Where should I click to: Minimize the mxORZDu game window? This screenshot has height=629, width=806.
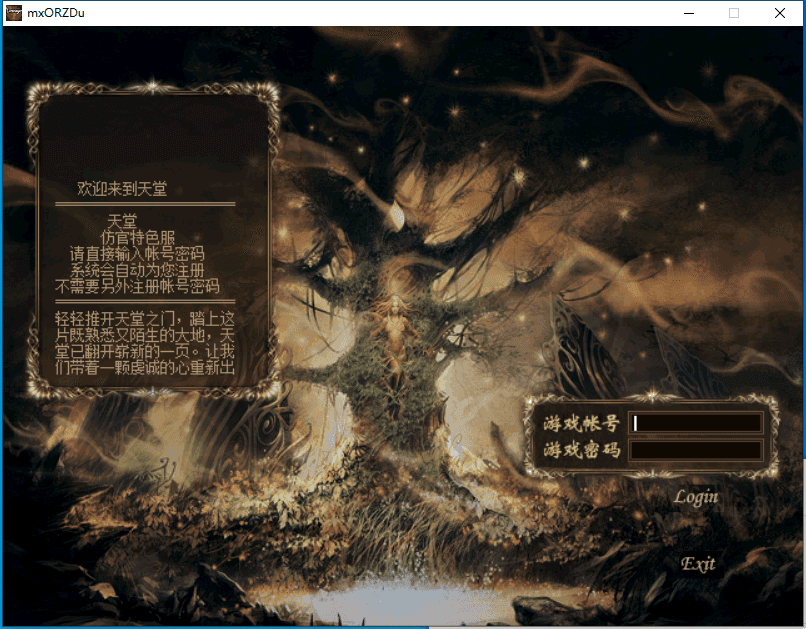tap(688, 13)
